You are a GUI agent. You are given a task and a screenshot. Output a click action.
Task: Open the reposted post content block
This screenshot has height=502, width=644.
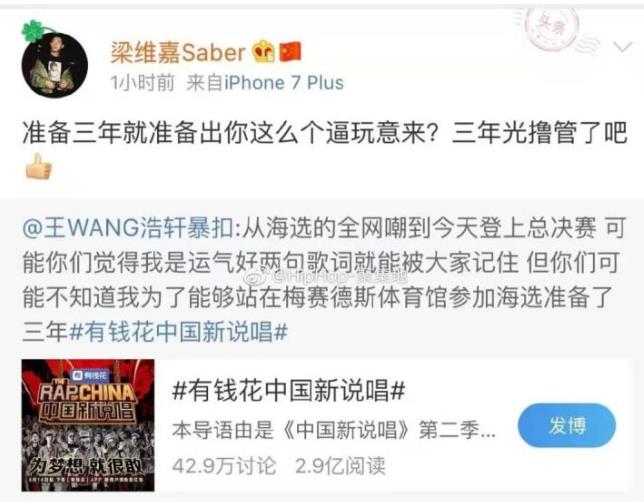pyautogui.click(x=323, y=280)
